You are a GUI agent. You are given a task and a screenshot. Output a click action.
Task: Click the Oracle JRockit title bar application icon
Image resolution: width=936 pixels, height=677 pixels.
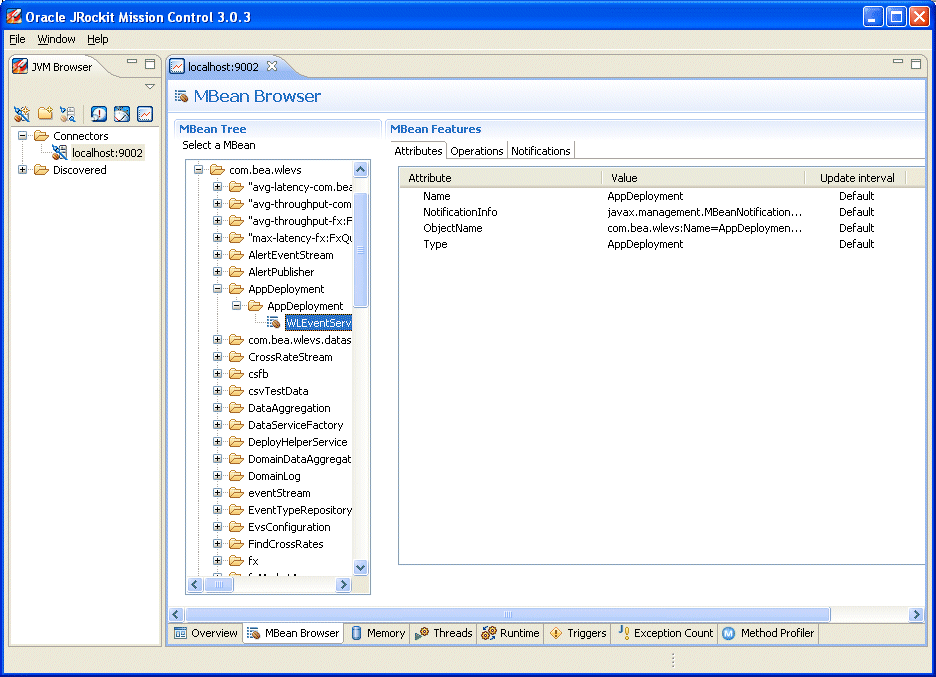point(14,17)
